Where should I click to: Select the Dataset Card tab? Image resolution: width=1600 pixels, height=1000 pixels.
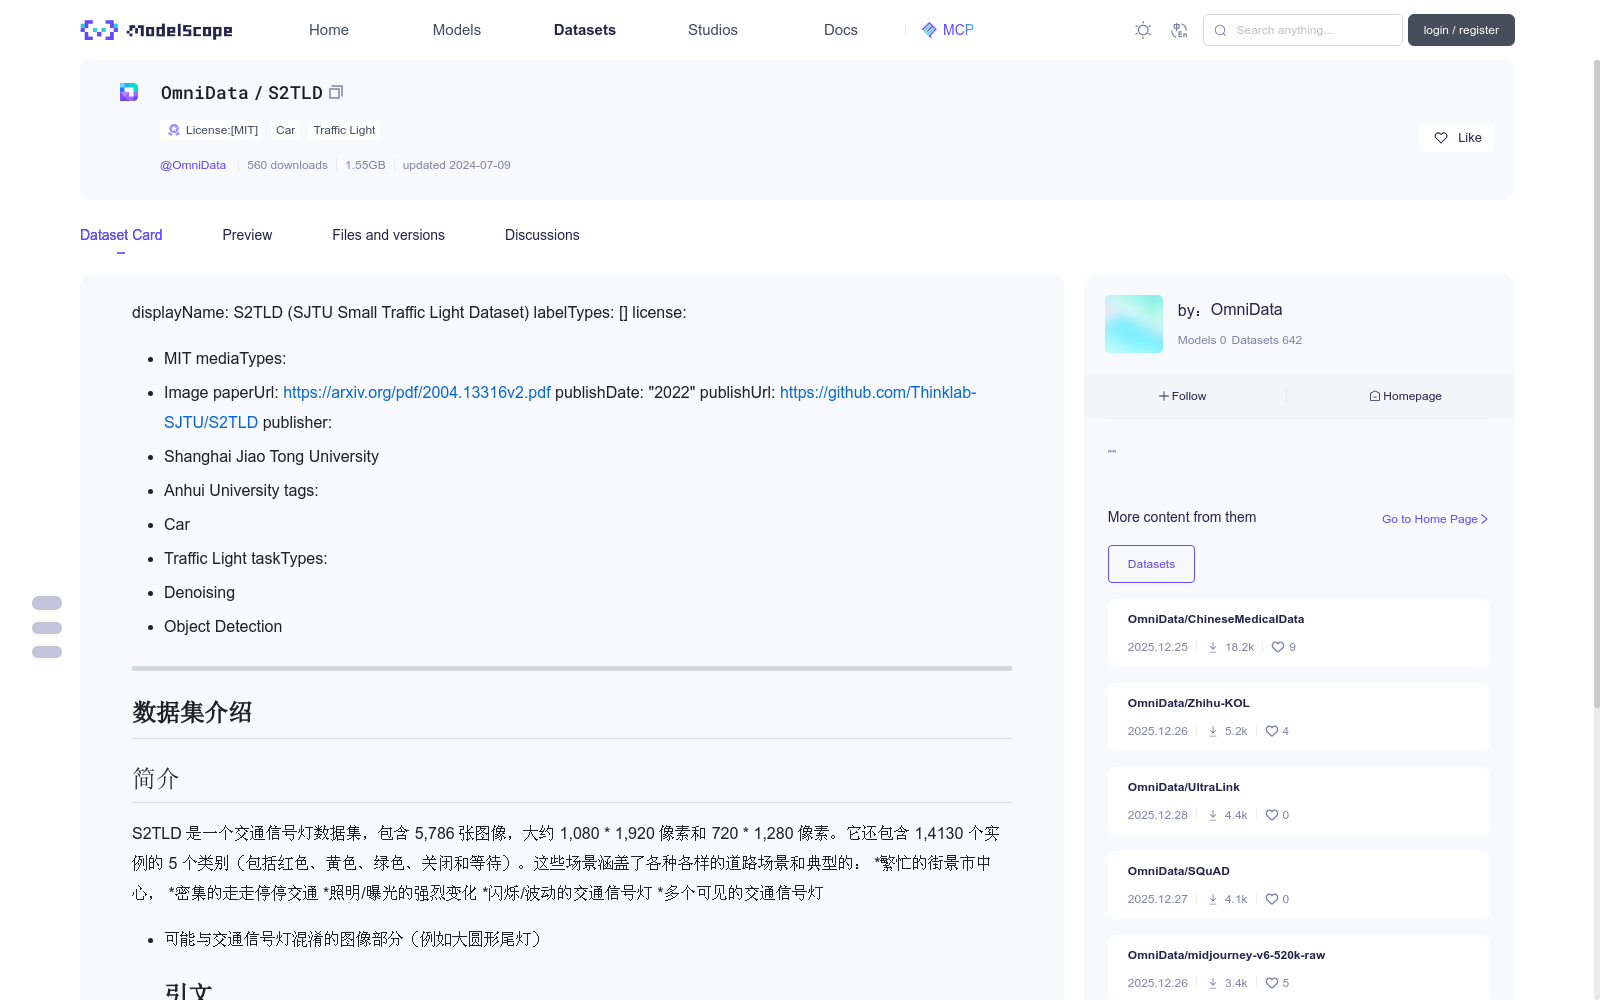click(121, 235)
